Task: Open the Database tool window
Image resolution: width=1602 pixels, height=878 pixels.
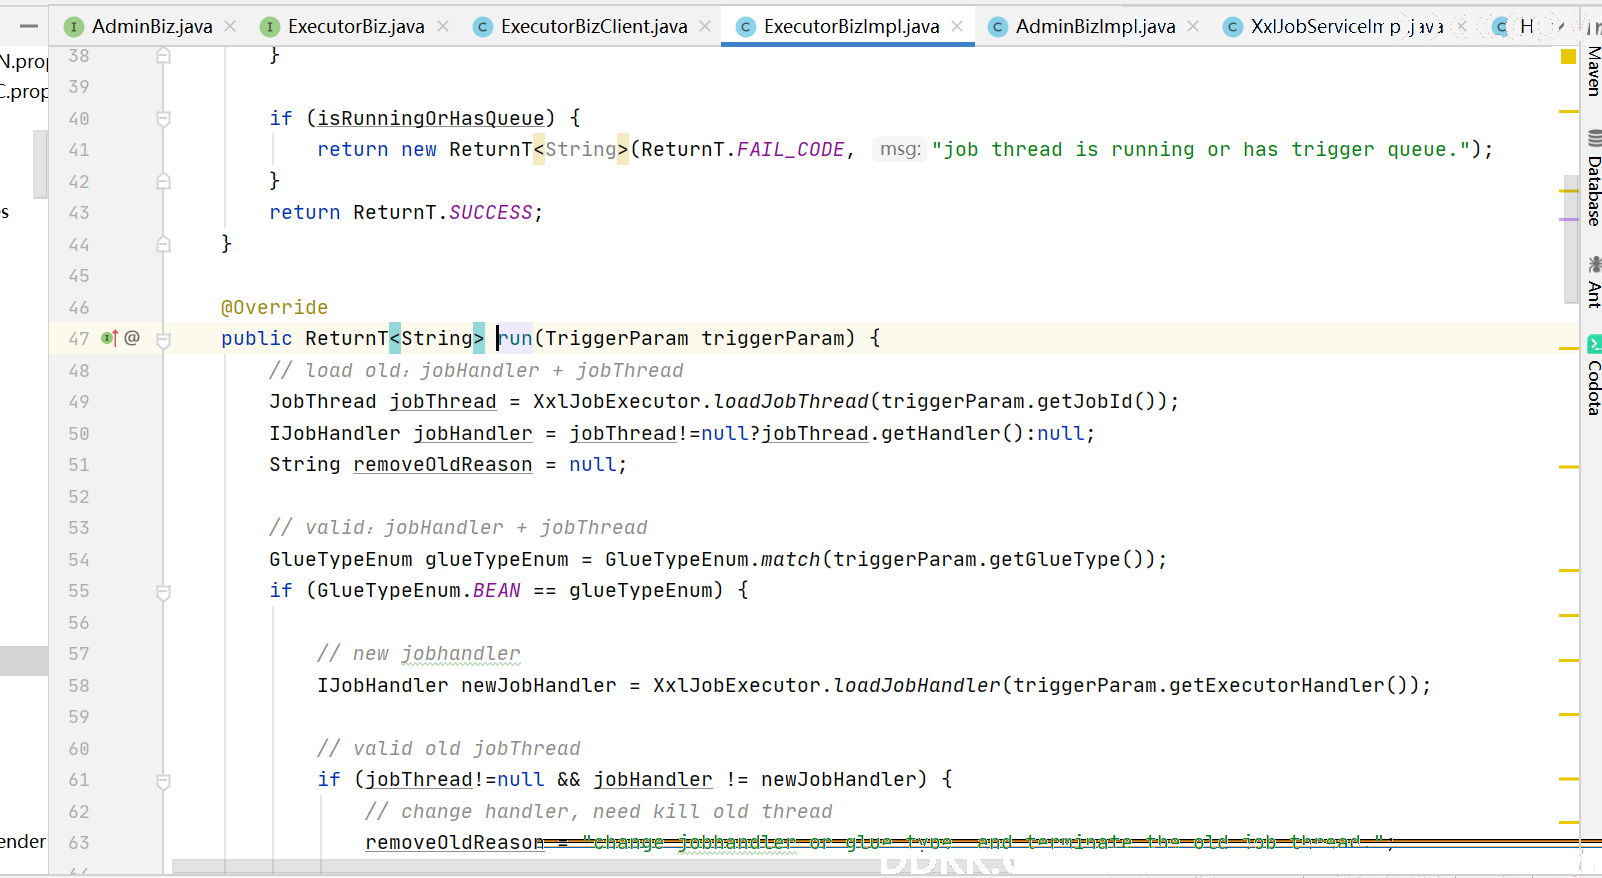Action: pos(1593,178)
